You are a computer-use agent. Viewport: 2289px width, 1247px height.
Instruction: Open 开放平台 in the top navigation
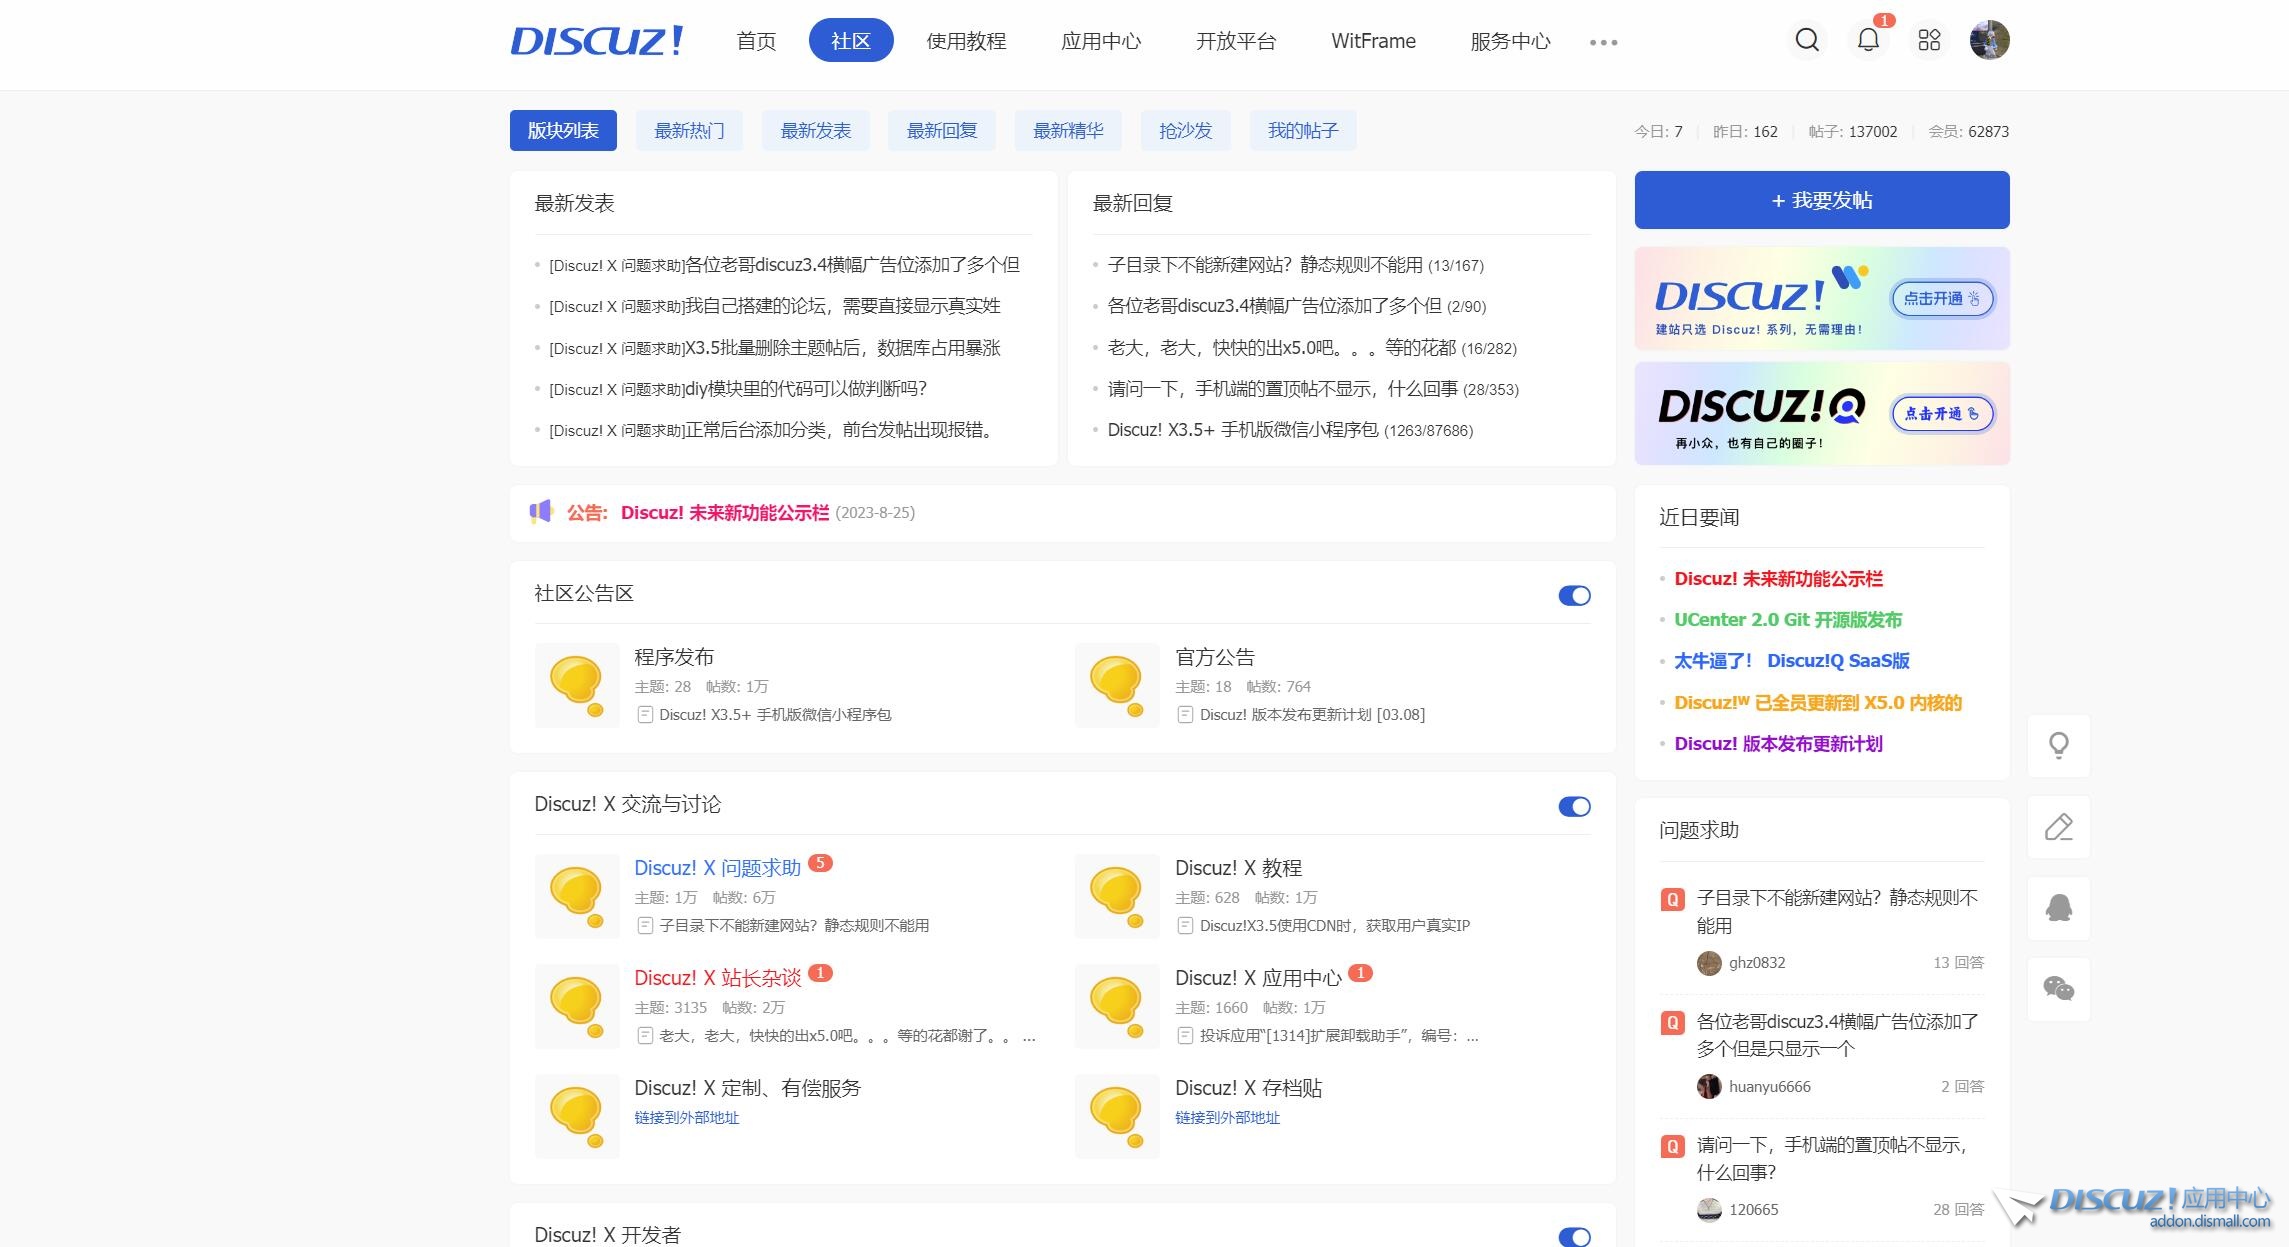(x=1236, y=41)
